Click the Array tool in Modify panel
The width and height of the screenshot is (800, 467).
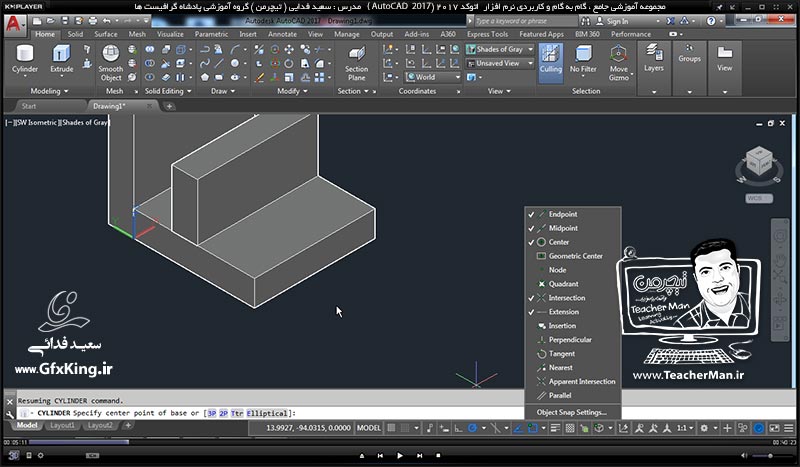click(319, 77)
